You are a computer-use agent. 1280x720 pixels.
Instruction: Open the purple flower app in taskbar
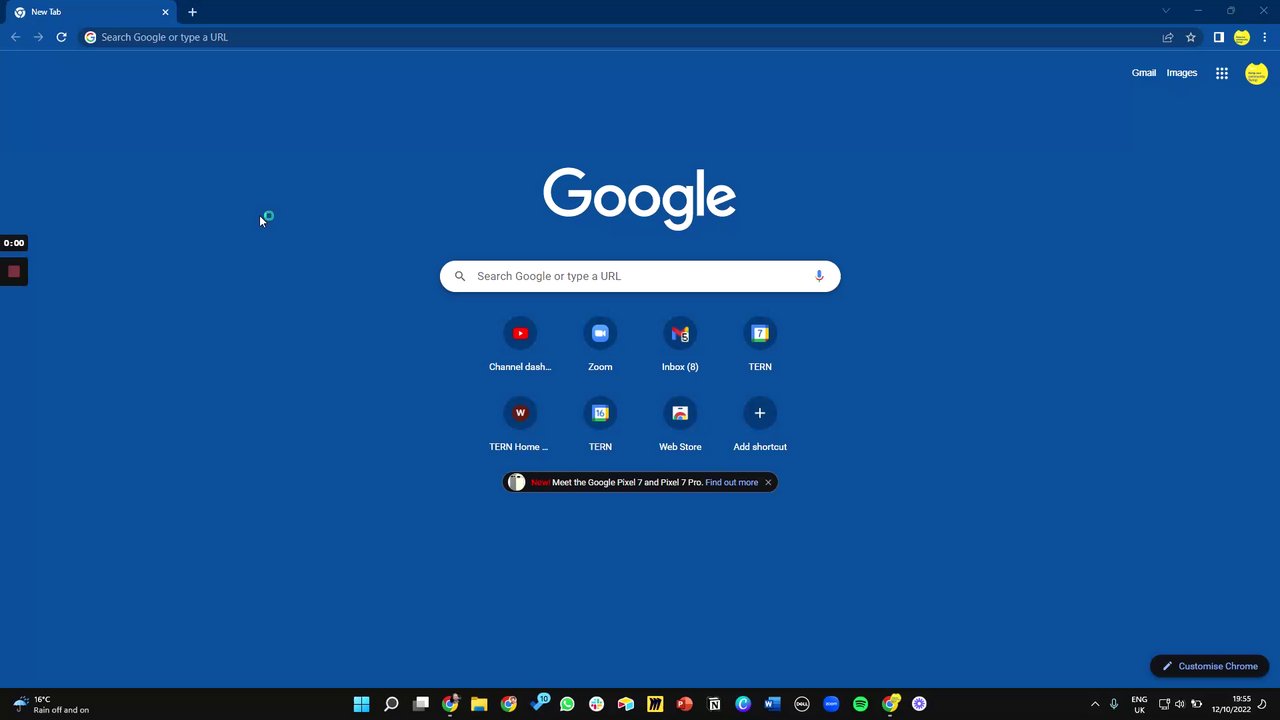click(919, 704)
